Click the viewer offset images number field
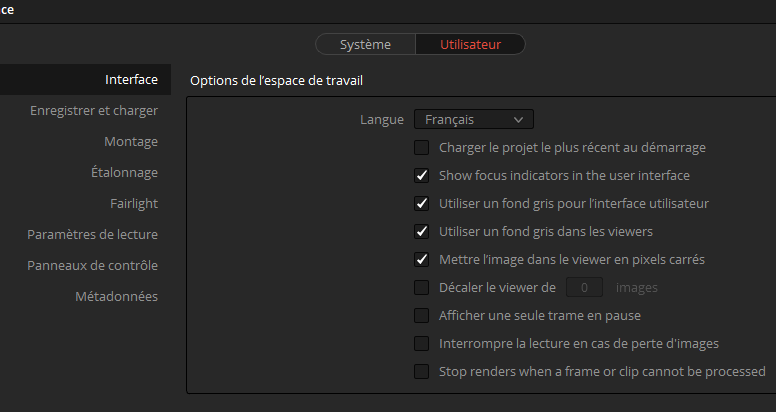776x412 pixels. pos(585,288)
